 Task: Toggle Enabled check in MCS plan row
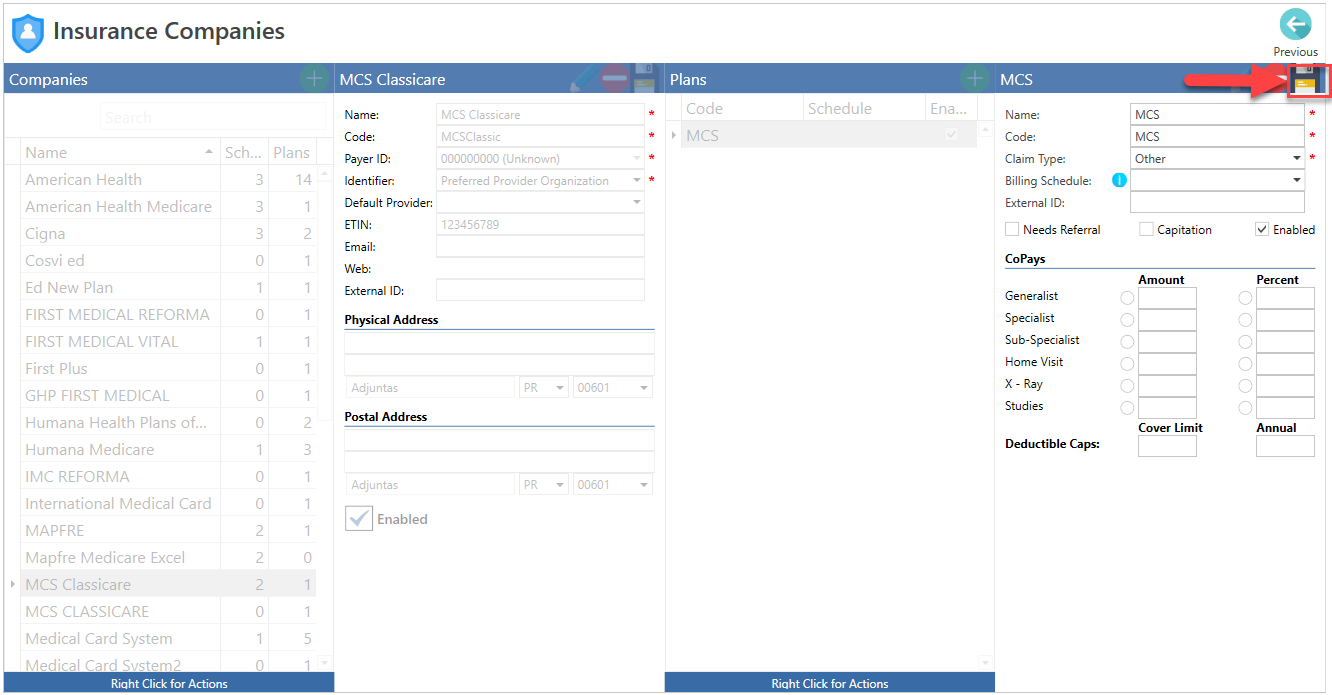(951, 135)
